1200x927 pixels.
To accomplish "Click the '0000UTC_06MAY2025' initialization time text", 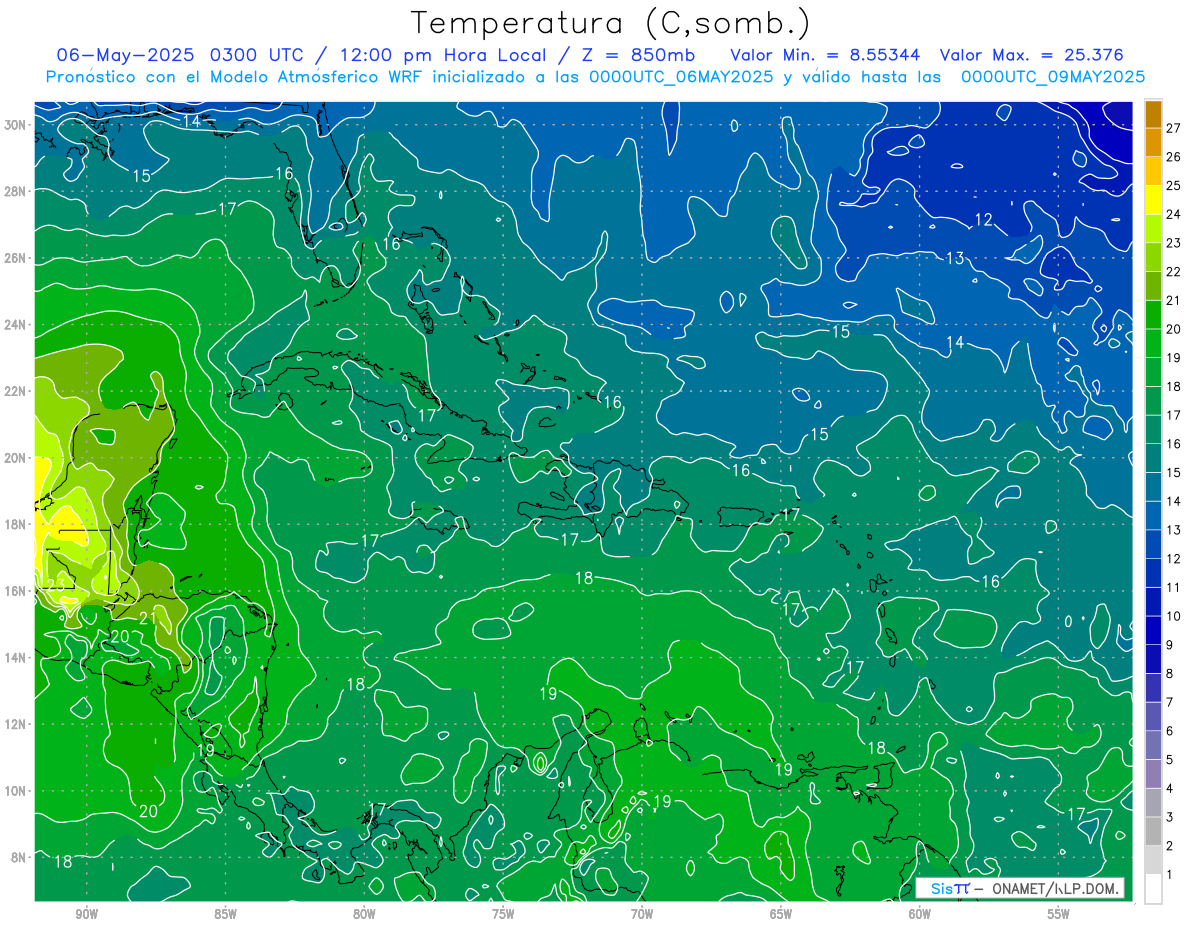I will coord(681,77).
